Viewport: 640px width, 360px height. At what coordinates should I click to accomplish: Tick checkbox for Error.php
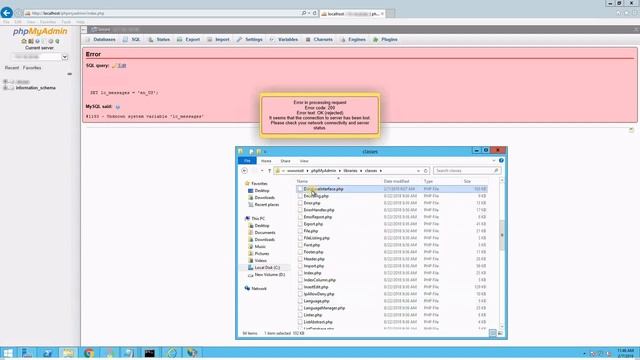300,203
